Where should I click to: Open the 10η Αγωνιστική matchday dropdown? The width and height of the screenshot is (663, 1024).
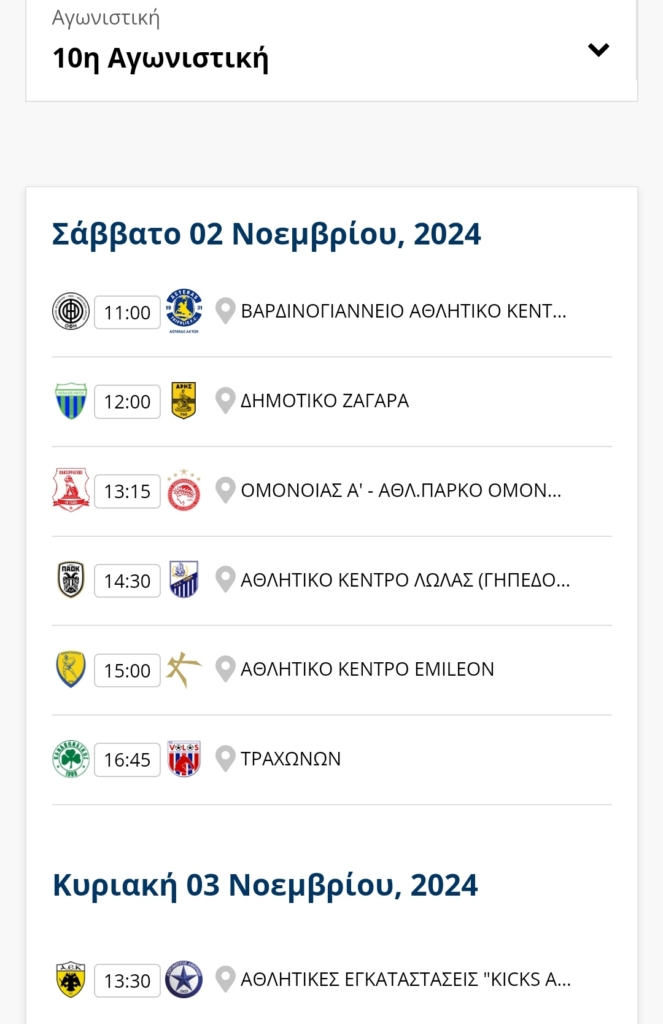click(x=331, y=49)
